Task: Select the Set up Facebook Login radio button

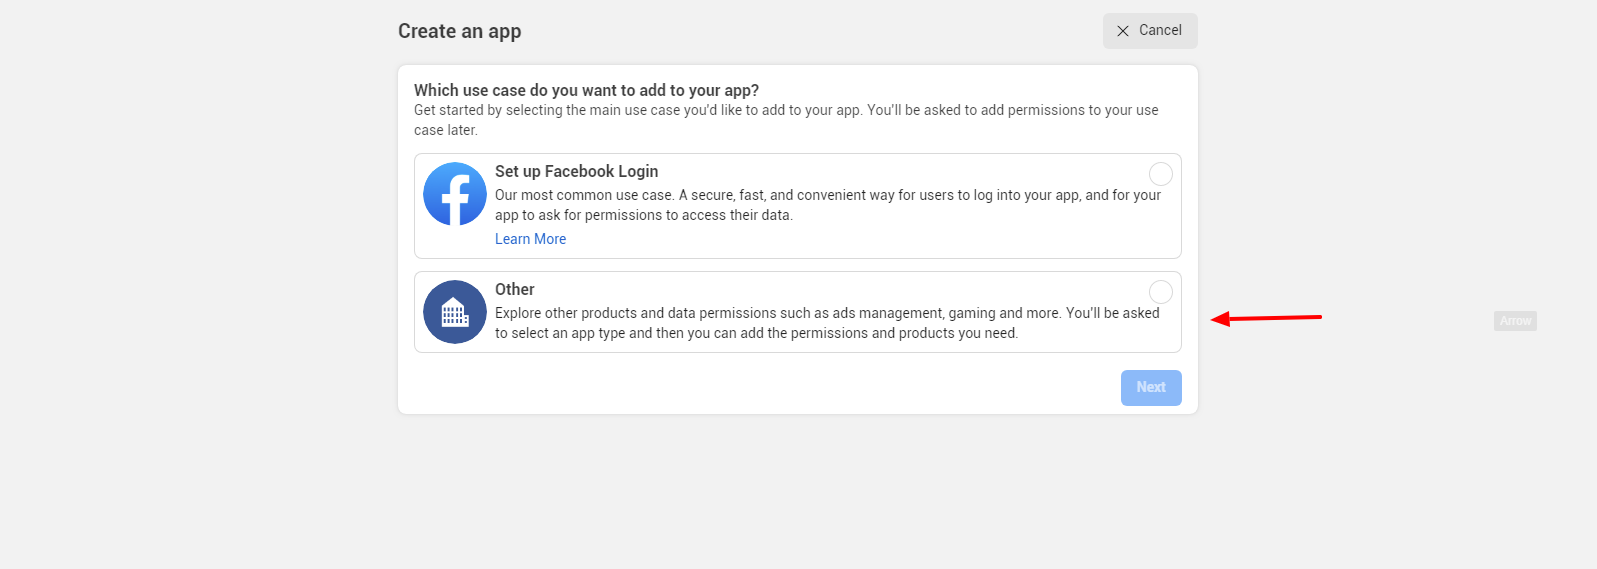Action: coord(1161,174)
